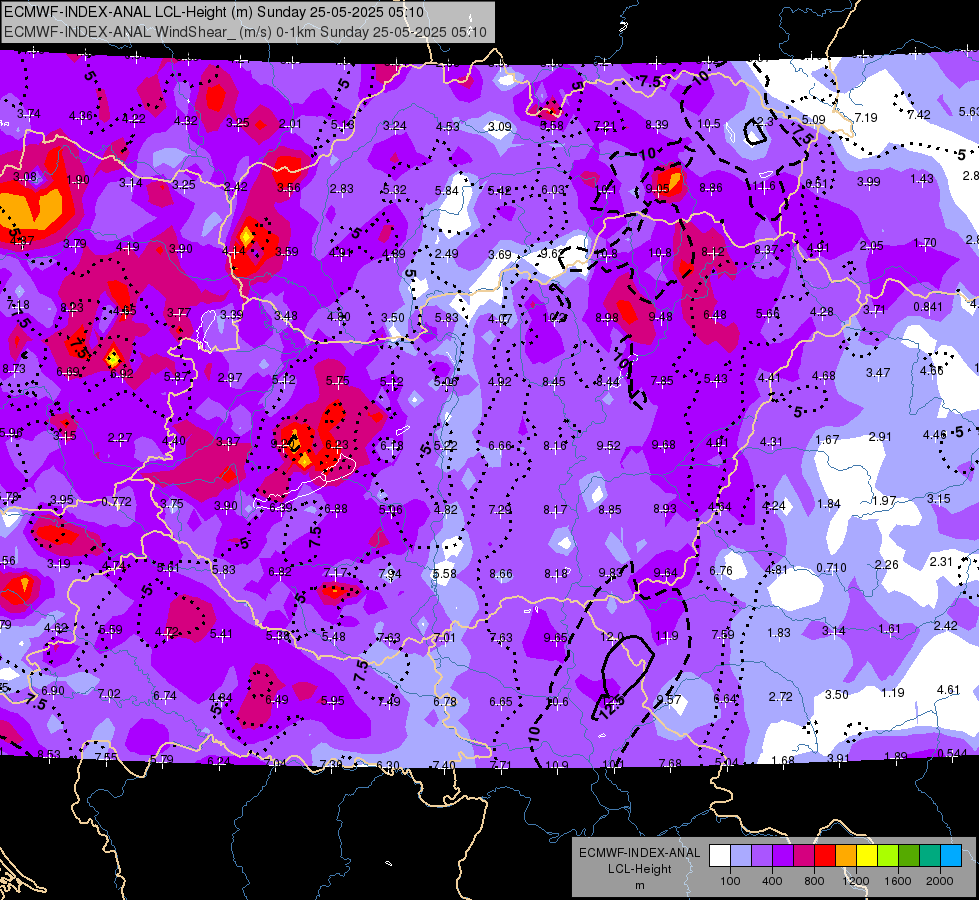This screenshot has height=900, width=979.
Task: Click the wind shear value 3.47
Action: pyautogui.click(x=878, y=373)
